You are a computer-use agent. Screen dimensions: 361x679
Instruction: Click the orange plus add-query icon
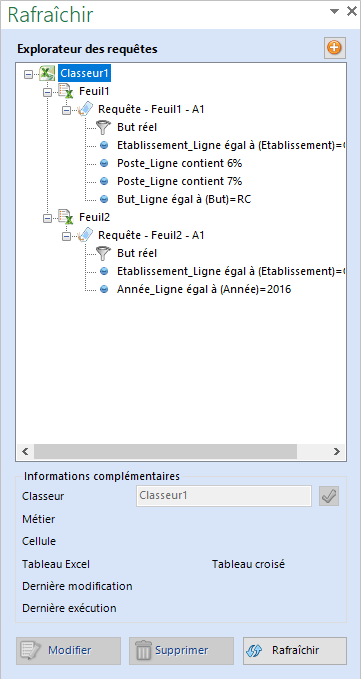(x=335, y=48)
